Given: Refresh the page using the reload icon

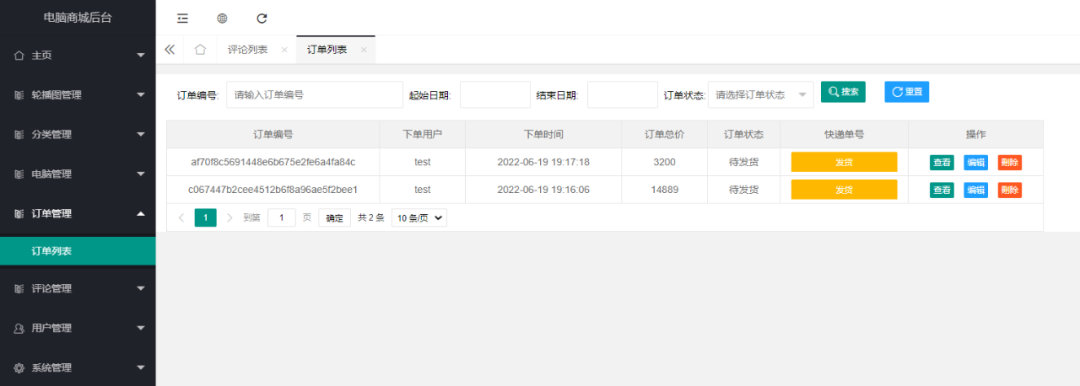Looking at the screenshot, I should pos(261,19).
